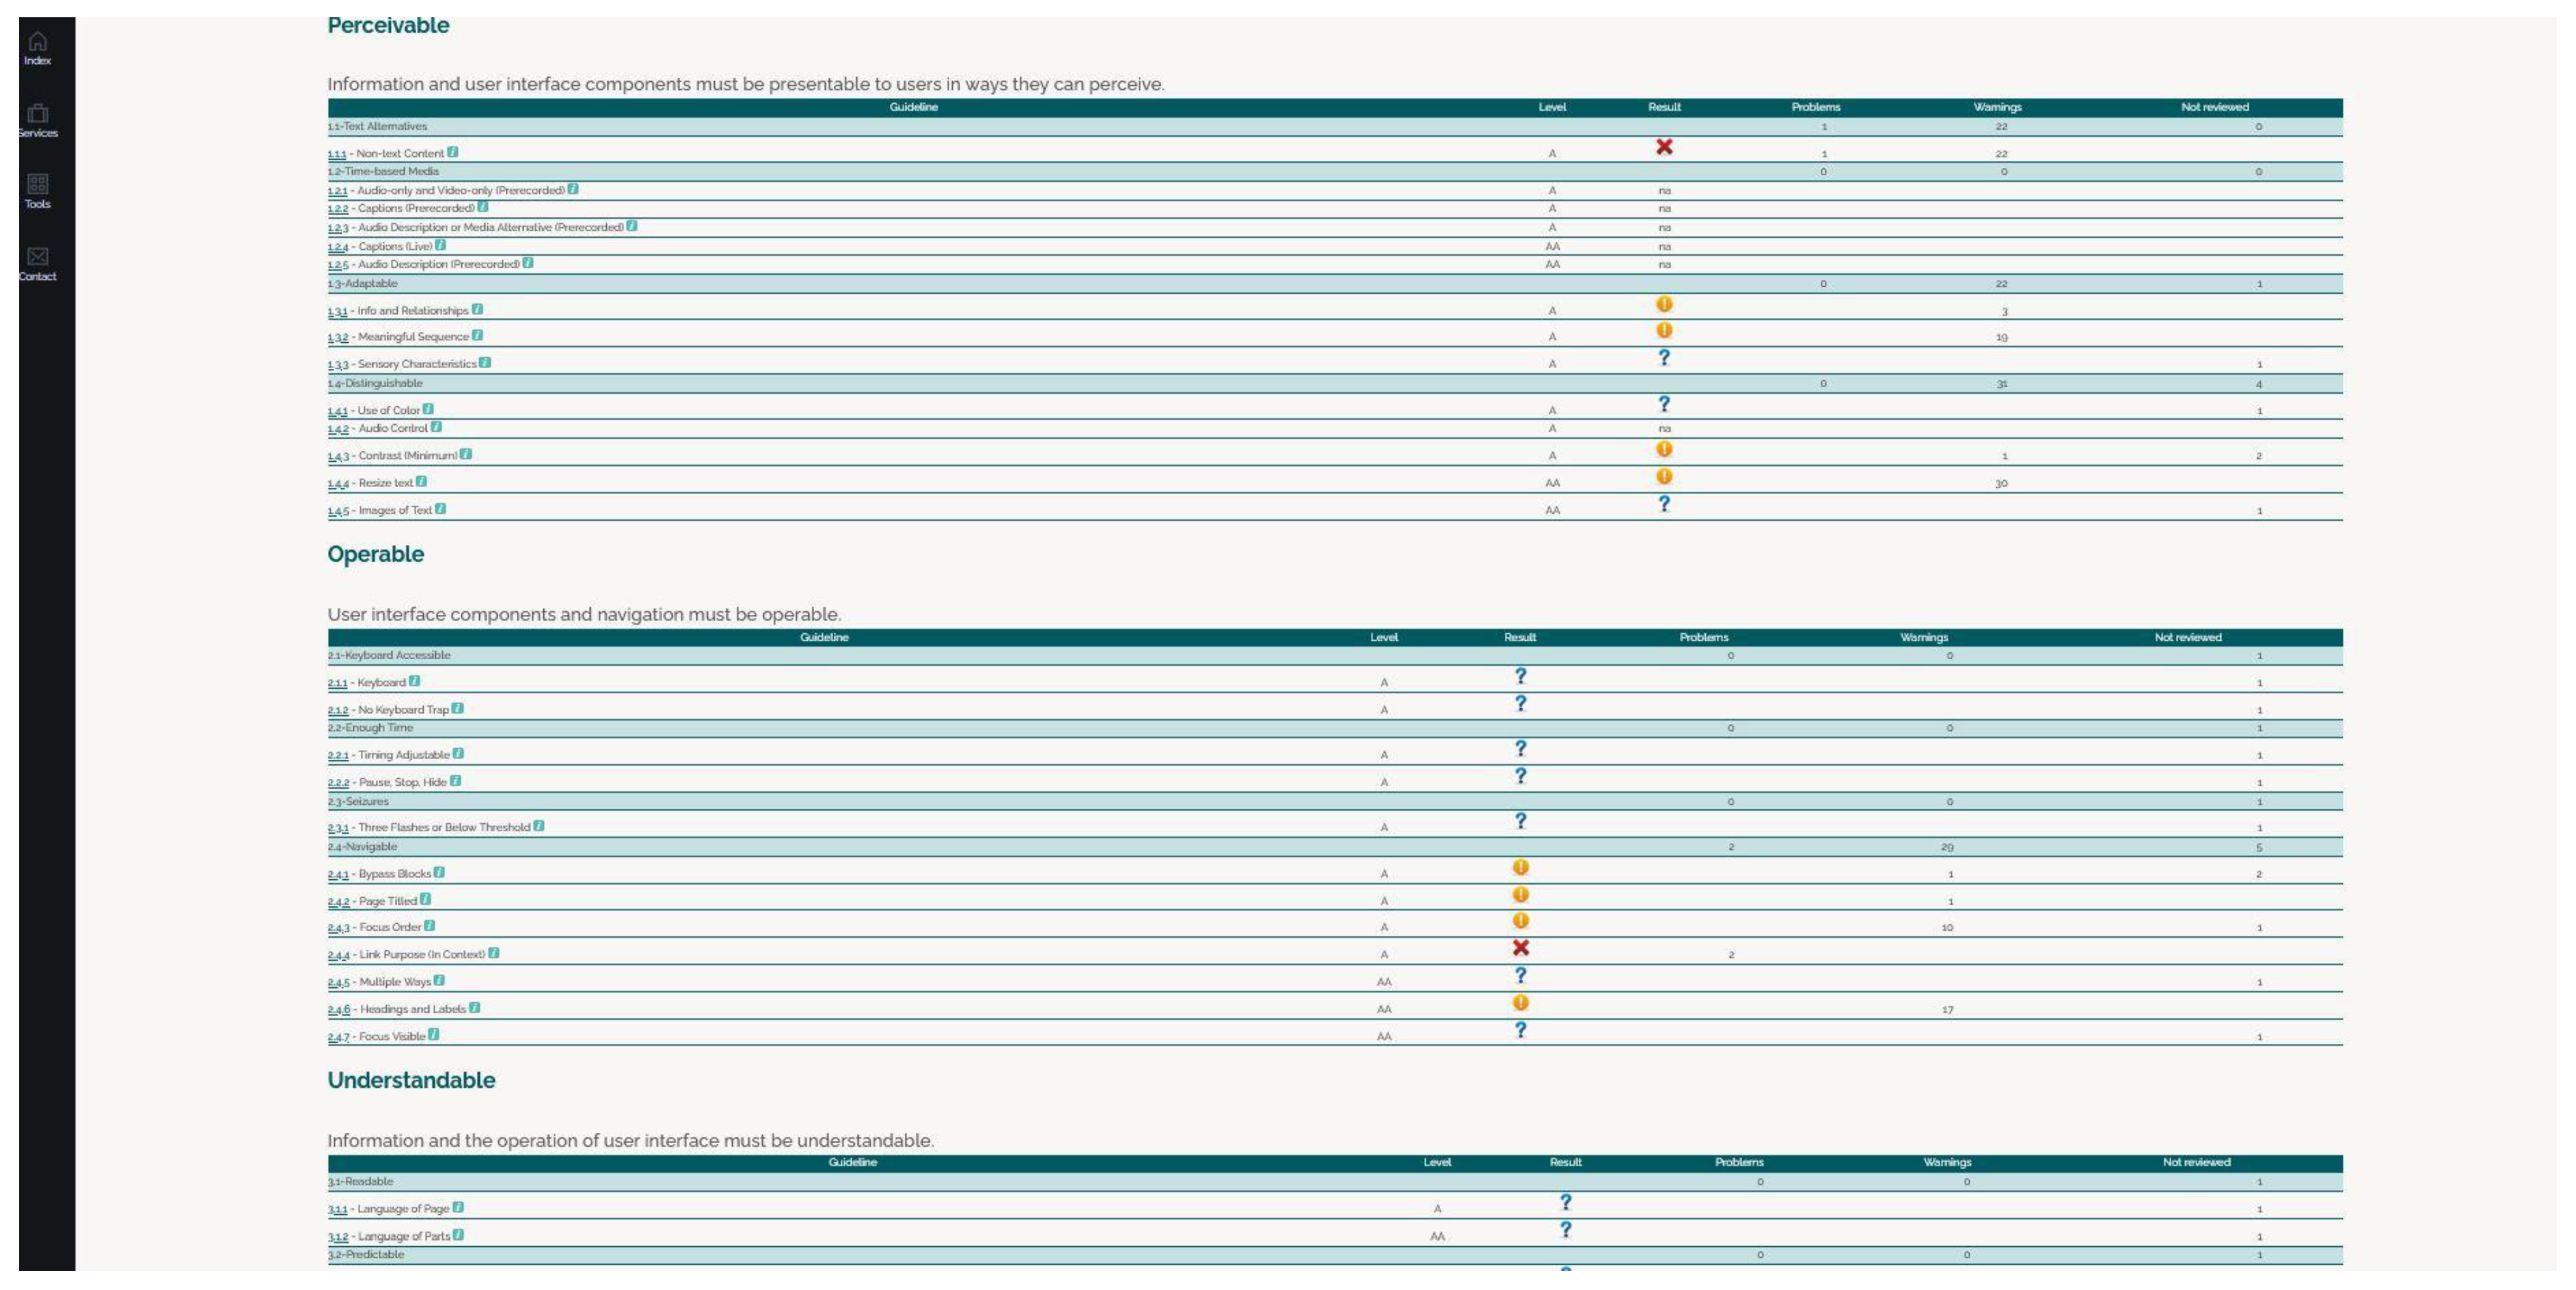Click the Services briefcase icon
The height and width of the screenshot is (1290, 2576).
coord(37,114)
